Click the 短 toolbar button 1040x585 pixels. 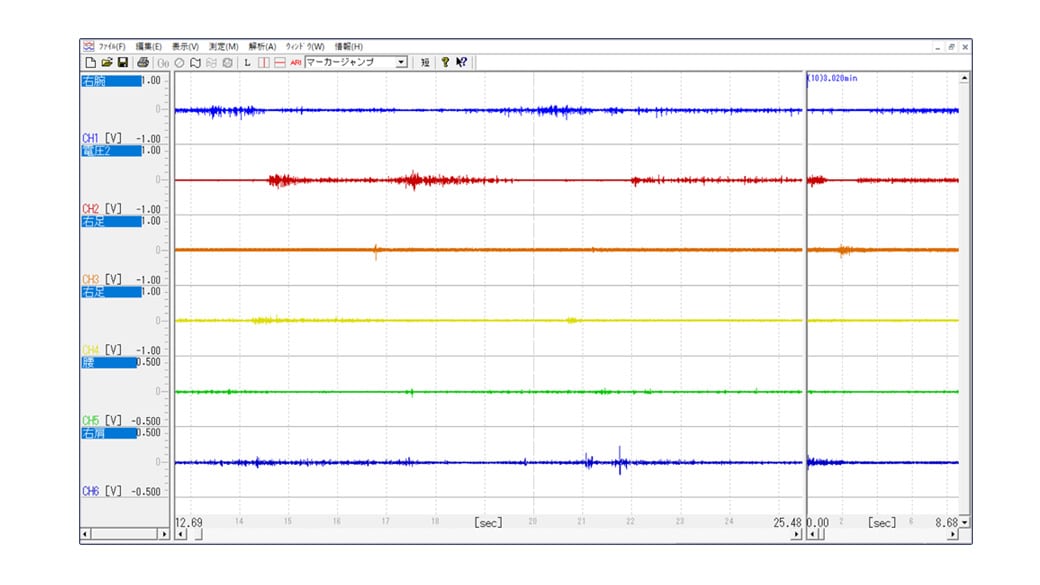click(x=425, y=62)
